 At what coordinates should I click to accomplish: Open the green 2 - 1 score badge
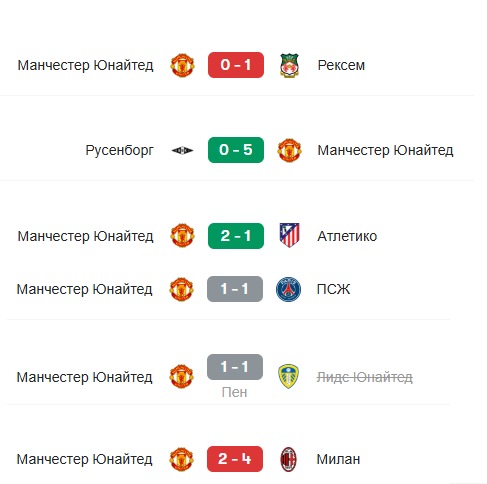236,236
